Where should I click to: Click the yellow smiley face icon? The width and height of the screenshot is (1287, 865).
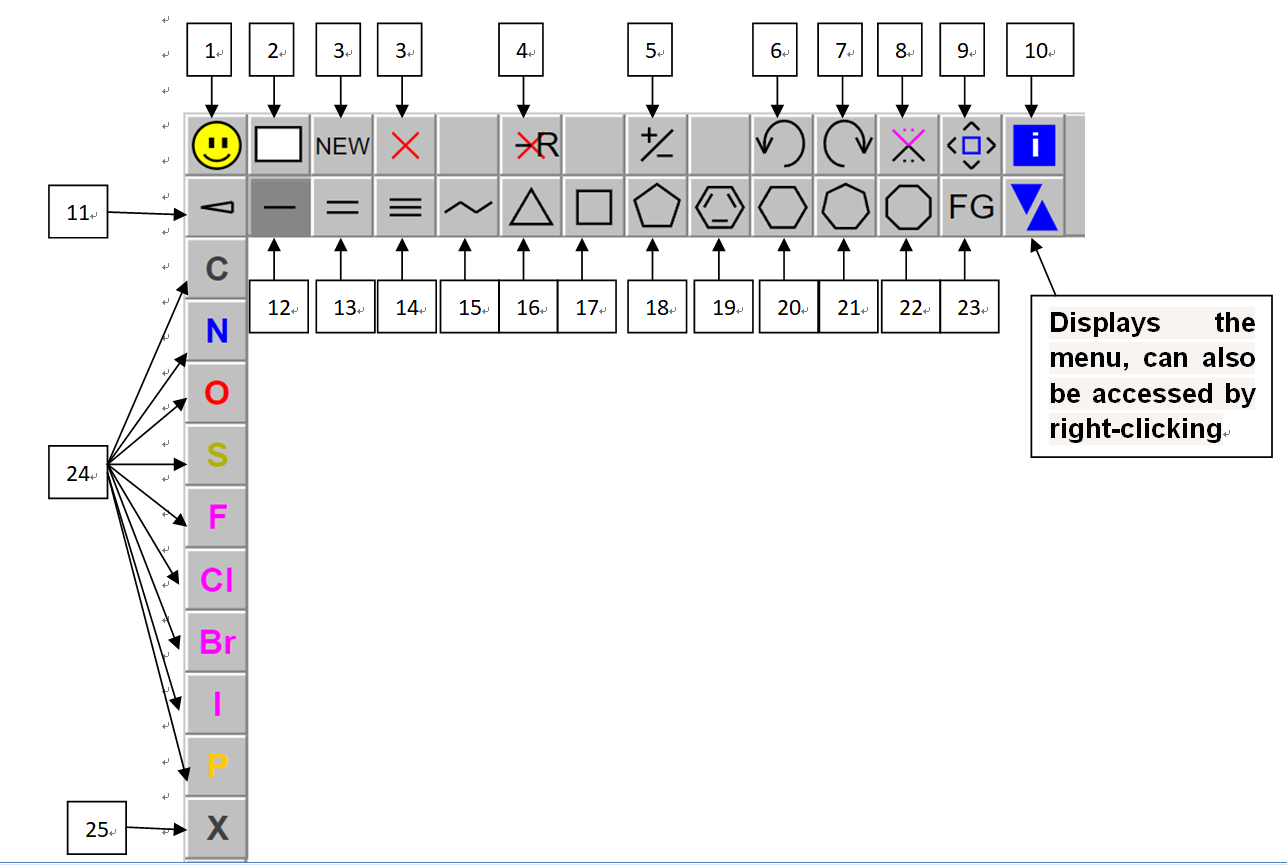[x=217, y=146]
